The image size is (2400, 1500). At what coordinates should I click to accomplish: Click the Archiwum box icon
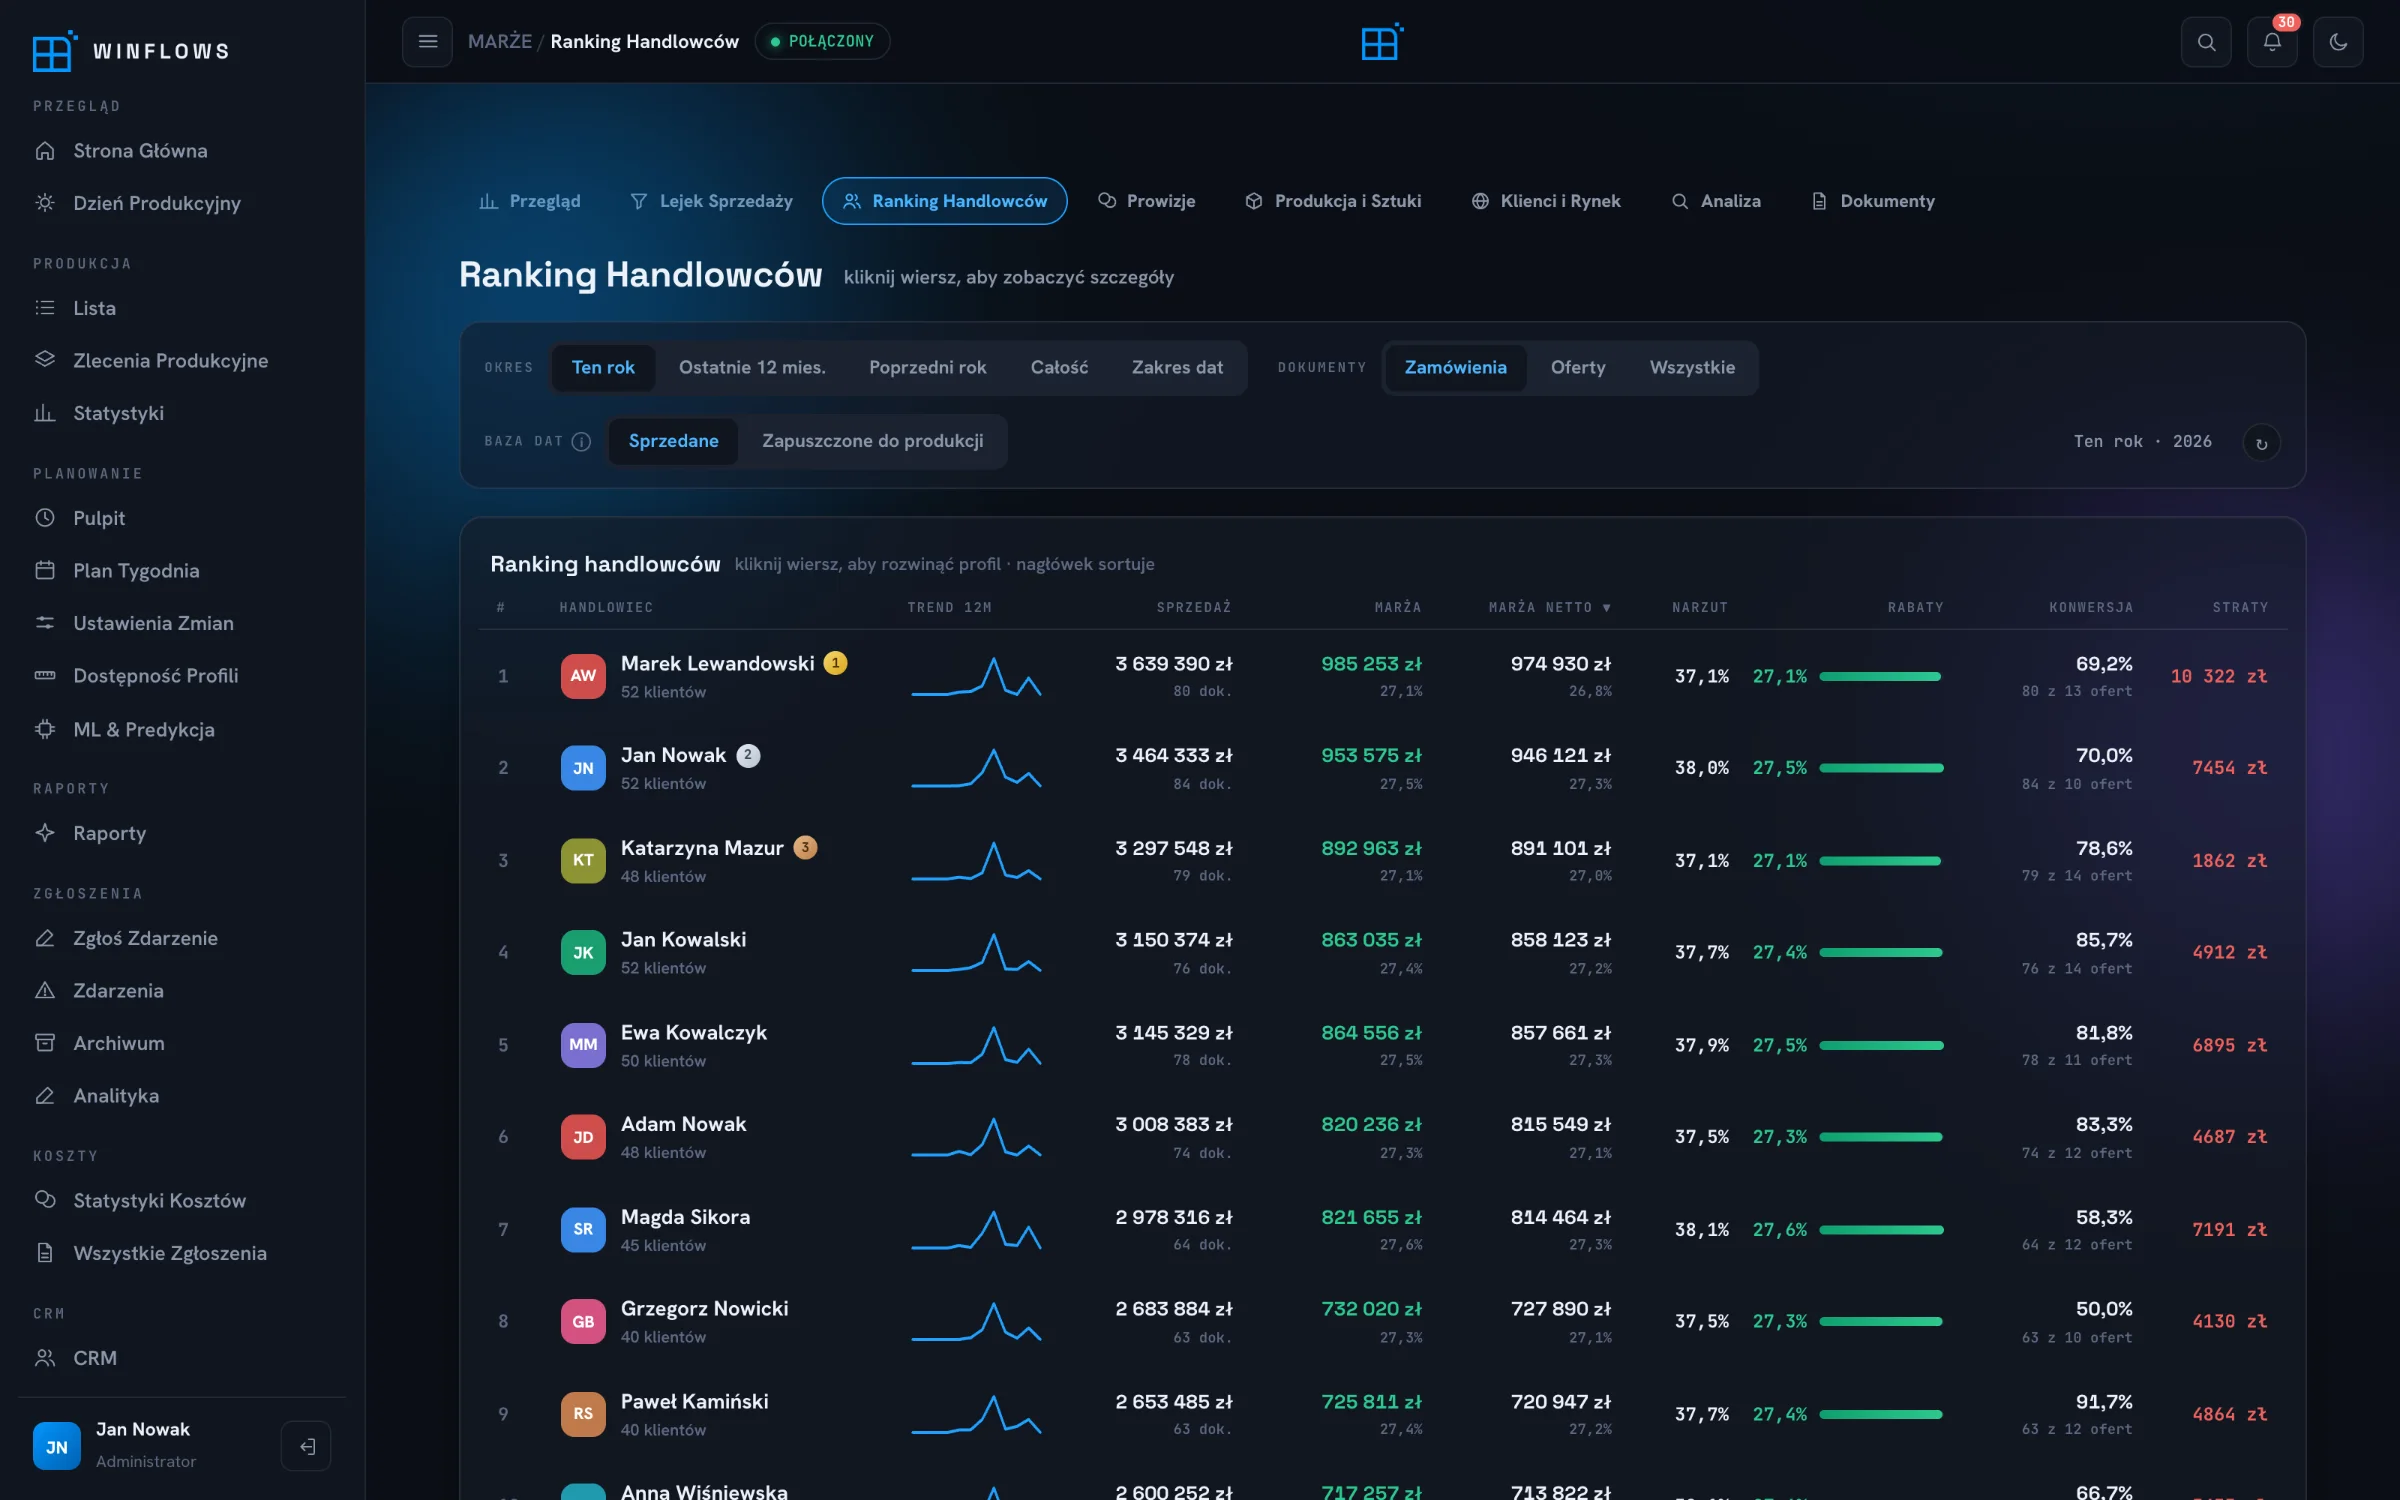coord(45,1043)
